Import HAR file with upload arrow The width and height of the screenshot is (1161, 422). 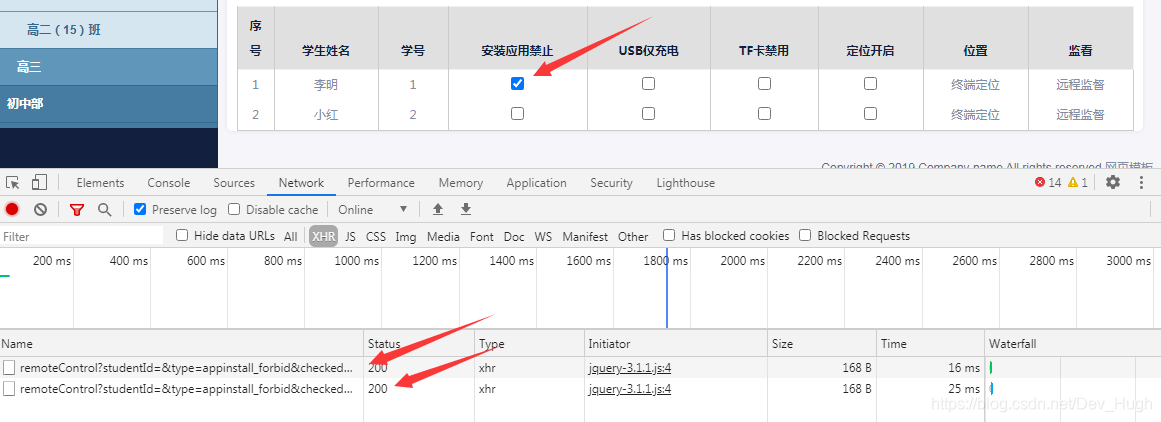pyautogui.click(x=438, y=210)
